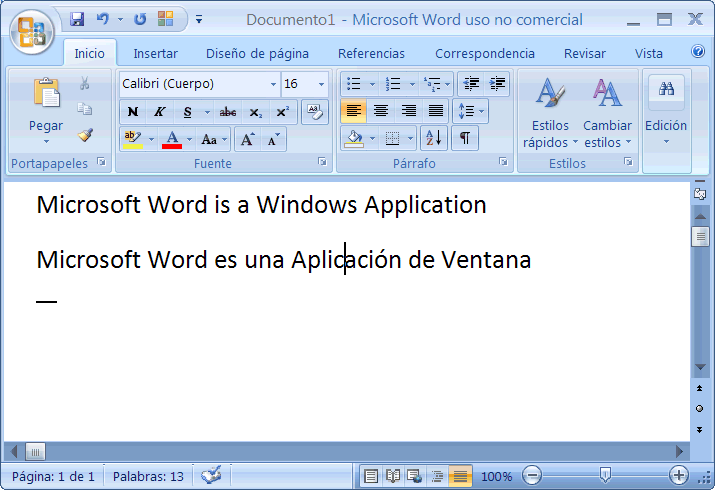The height and width of the screenshot is (490, 715).
Task: Open the Vista tab
Action: (x=648, y=54)
